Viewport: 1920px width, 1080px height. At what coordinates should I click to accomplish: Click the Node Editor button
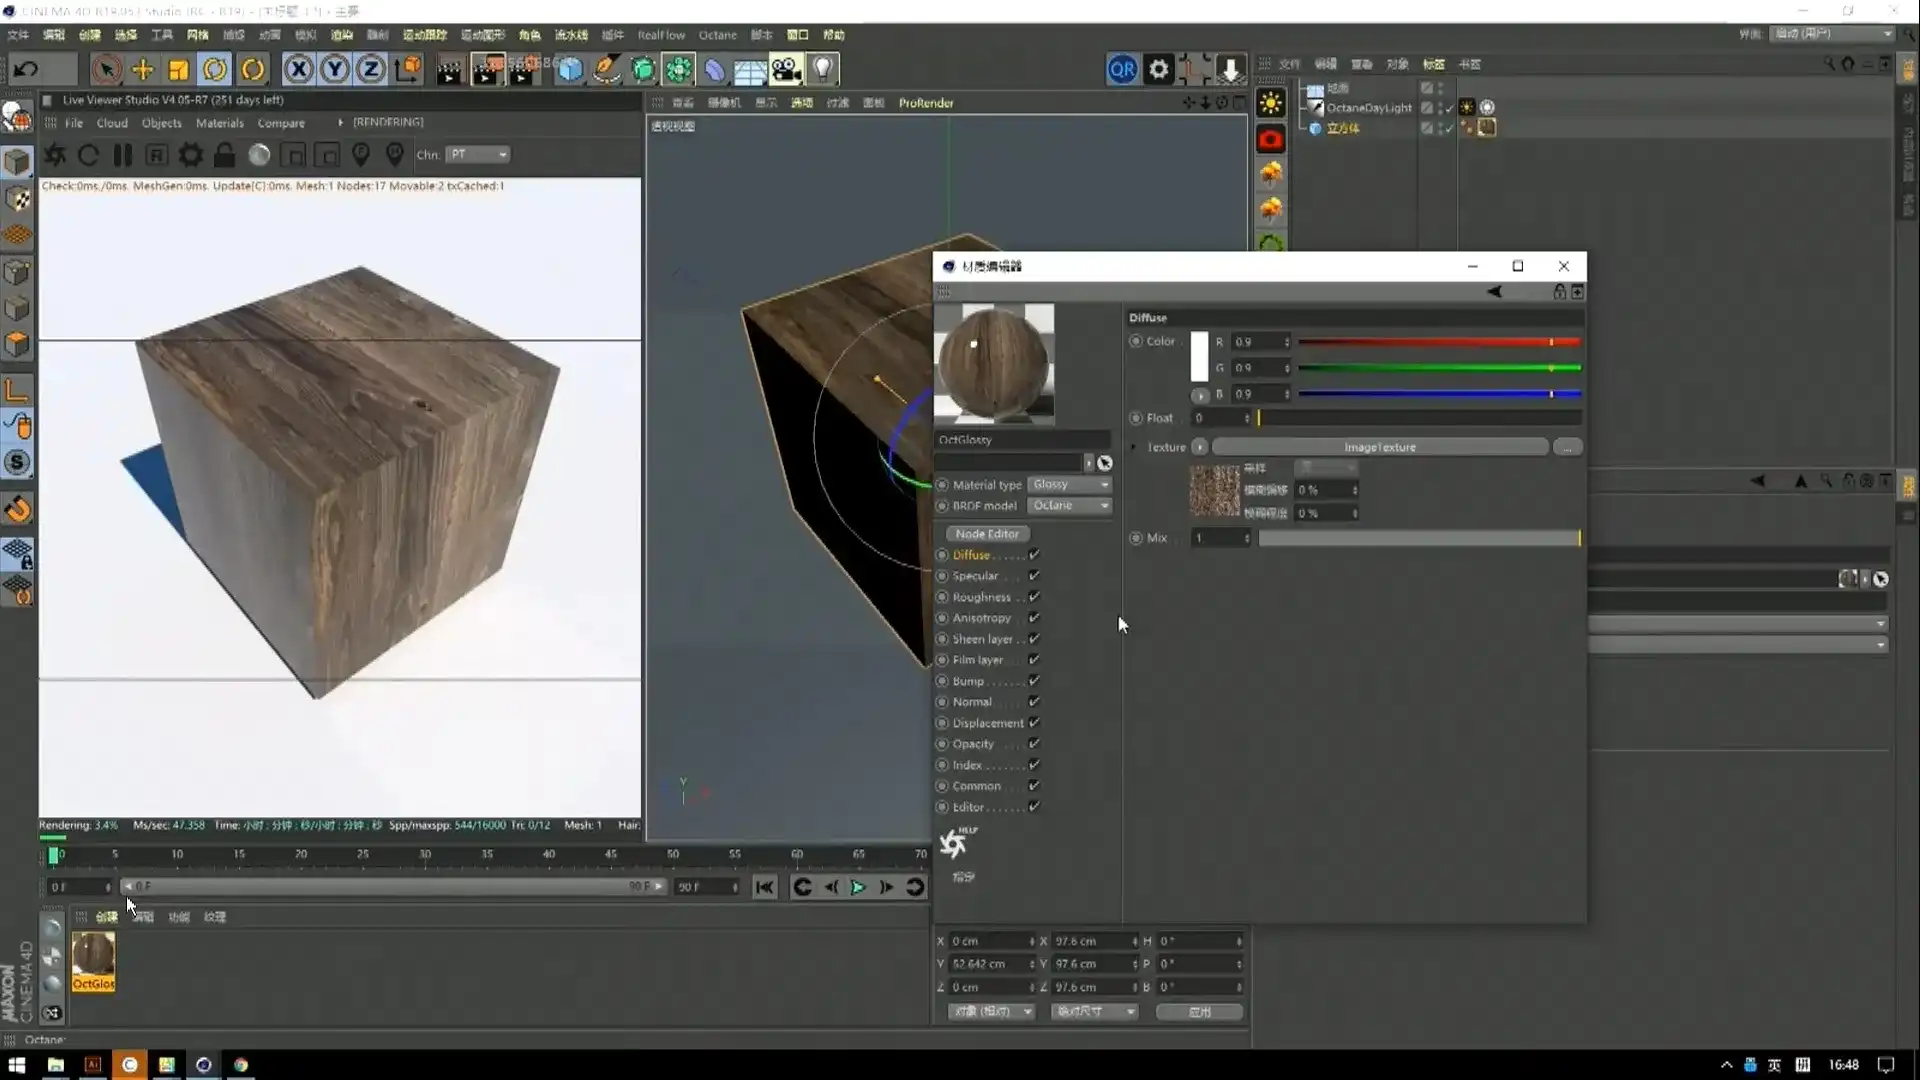point(987,534)
